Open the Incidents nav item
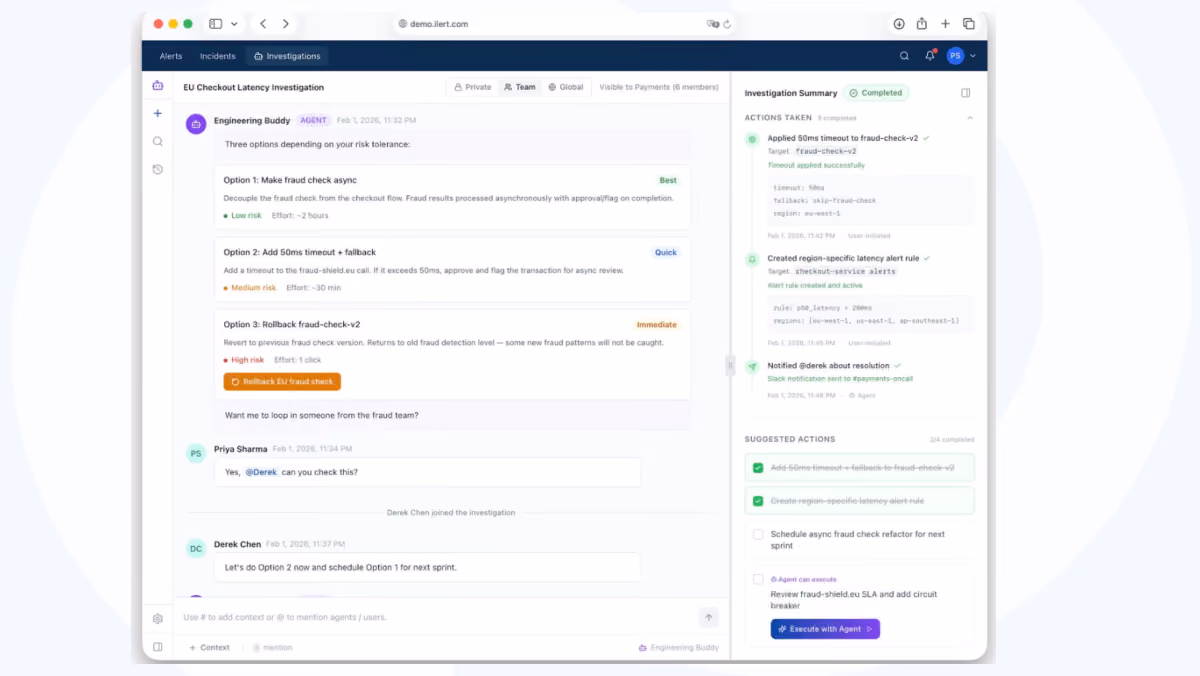Screen dimensions: 1200x676 pyautogui.click(x=218, y=56)
